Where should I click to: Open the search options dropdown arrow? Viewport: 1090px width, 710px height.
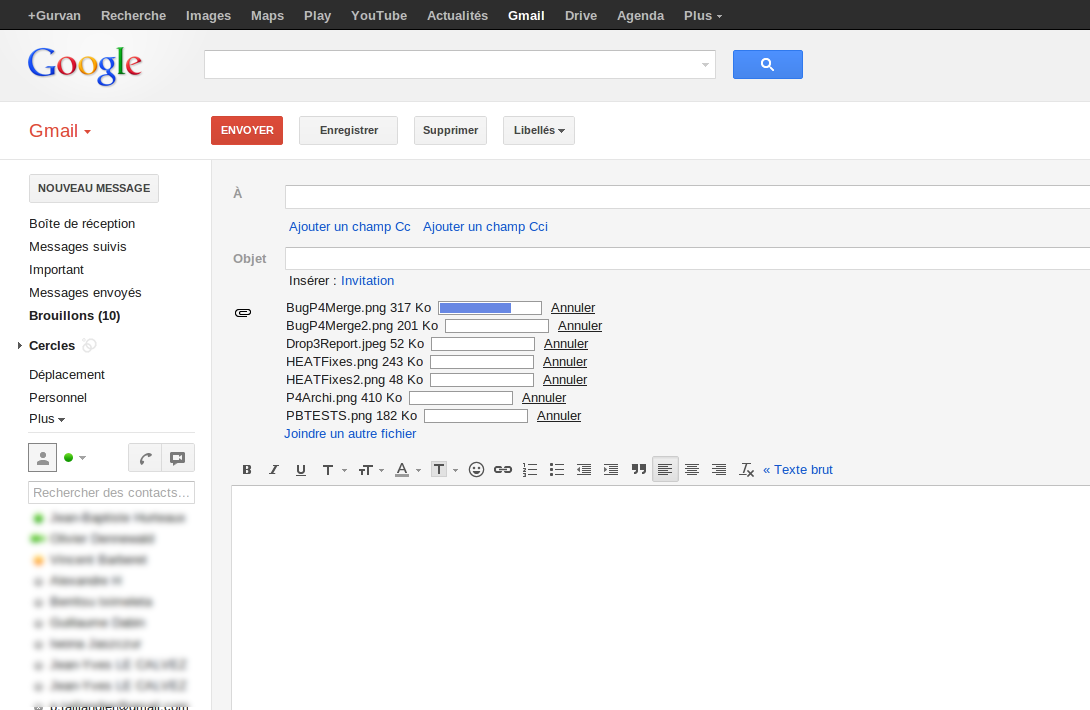pos(705,65)
